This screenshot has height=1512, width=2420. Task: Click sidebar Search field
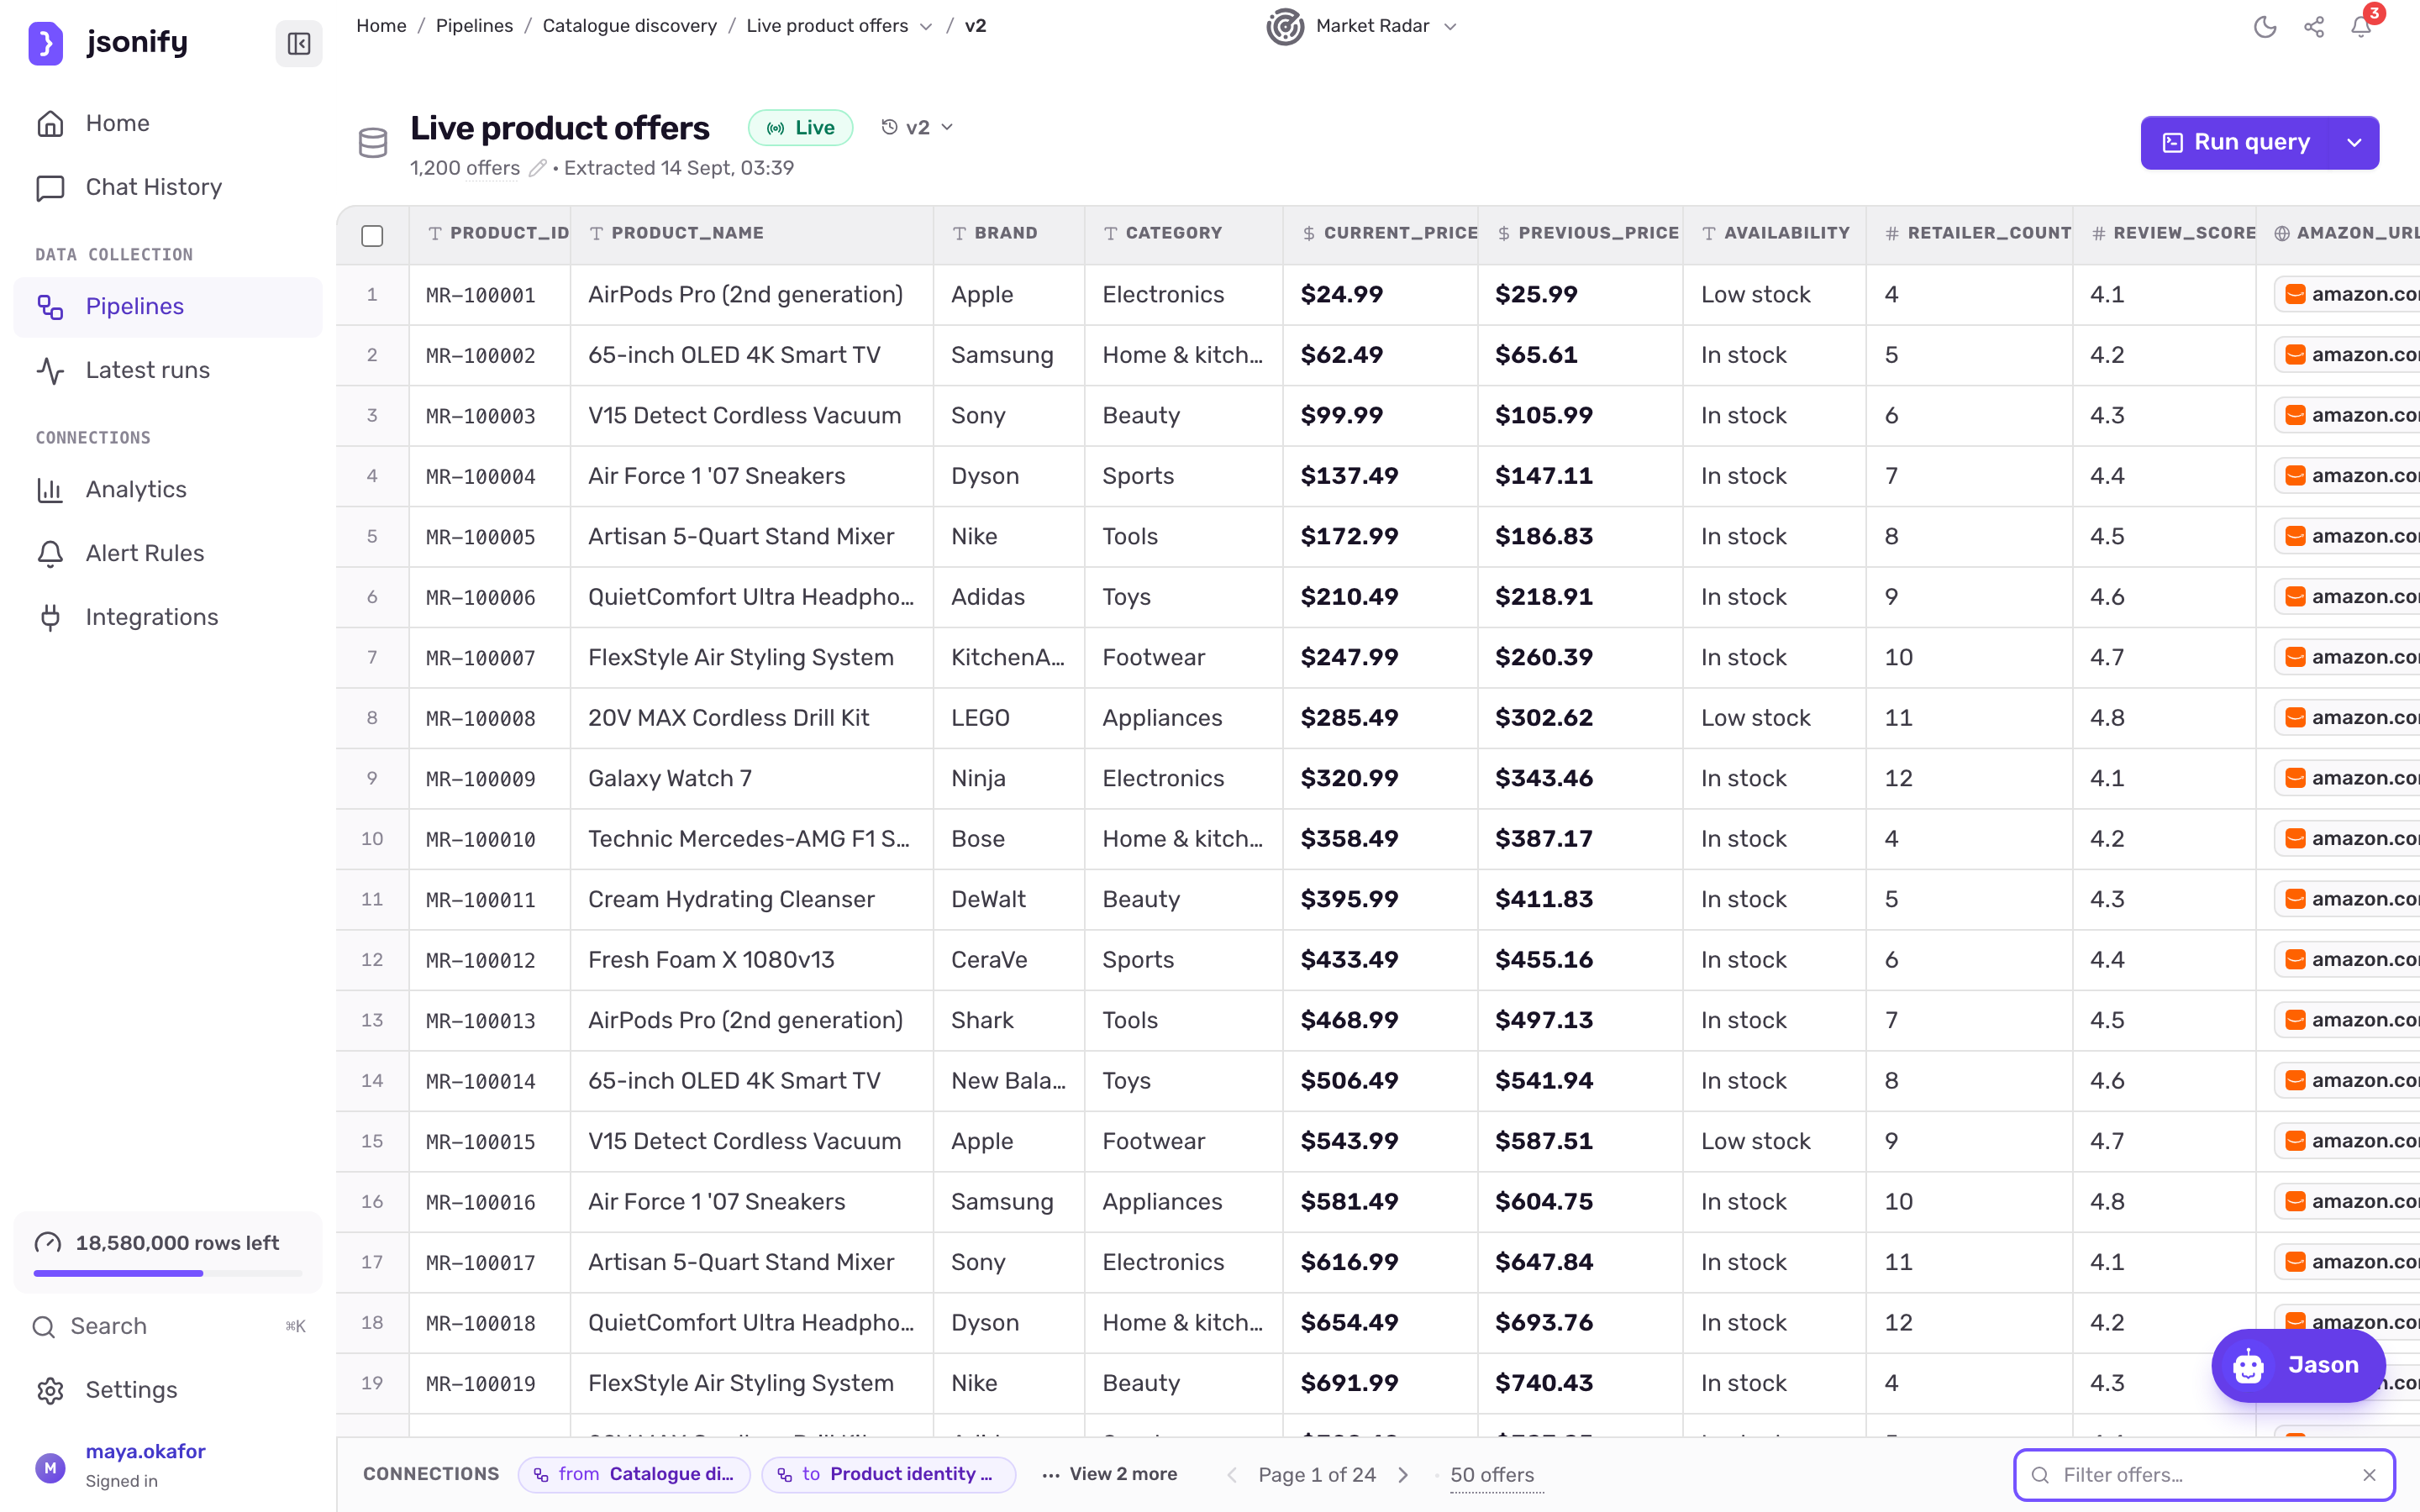pos(168,1327)
